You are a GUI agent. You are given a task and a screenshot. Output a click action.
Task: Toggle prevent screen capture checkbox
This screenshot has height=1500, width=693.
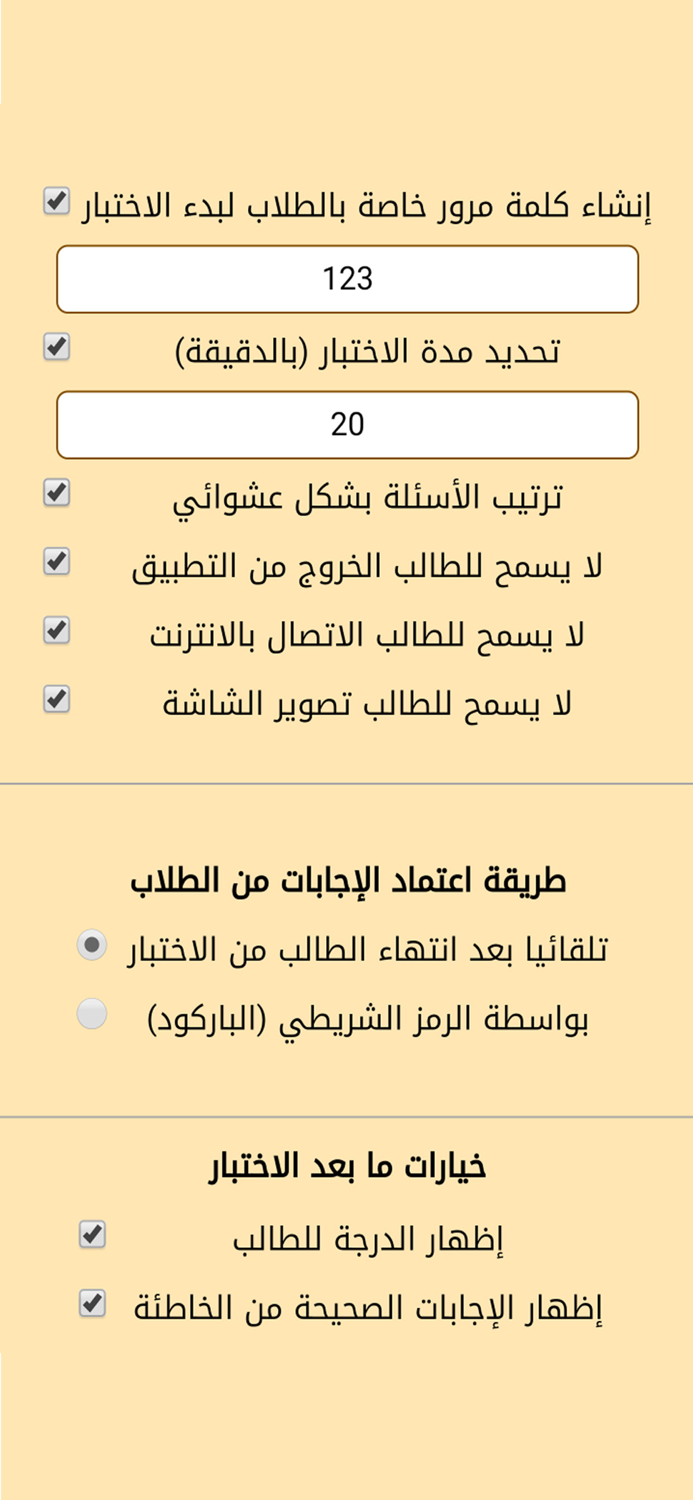tap(56, 700)
